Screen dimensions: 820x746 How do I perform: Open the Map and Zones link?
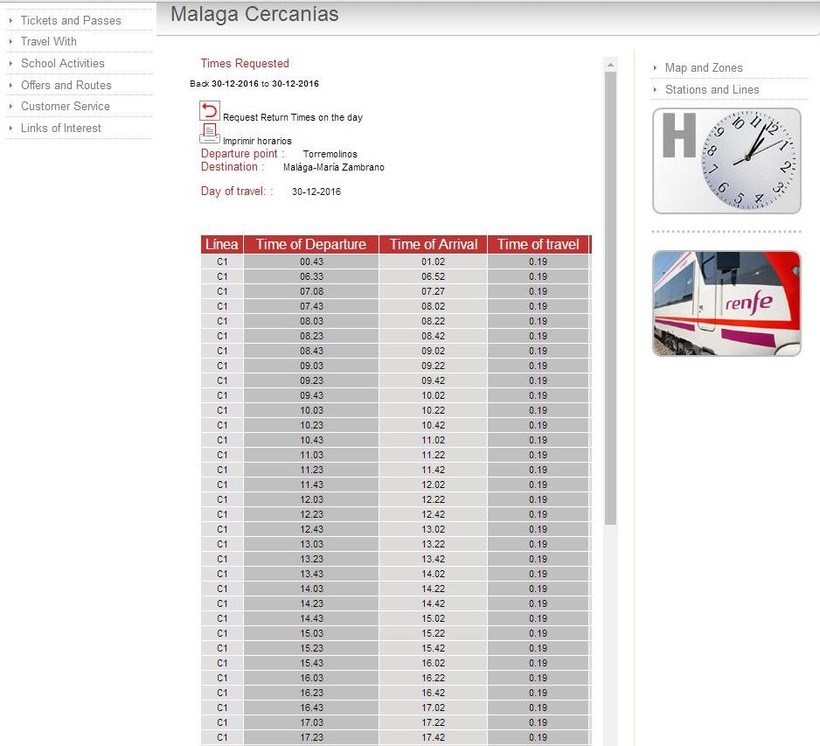(x=703, y=67)
